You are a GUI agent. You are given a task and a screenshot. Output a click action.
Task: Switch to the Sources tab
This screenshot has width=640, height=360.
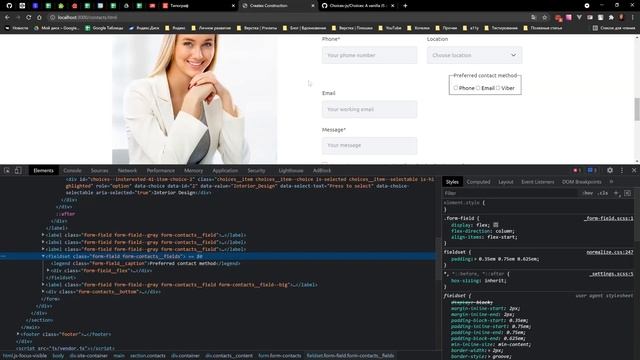[x=100, y=171]
